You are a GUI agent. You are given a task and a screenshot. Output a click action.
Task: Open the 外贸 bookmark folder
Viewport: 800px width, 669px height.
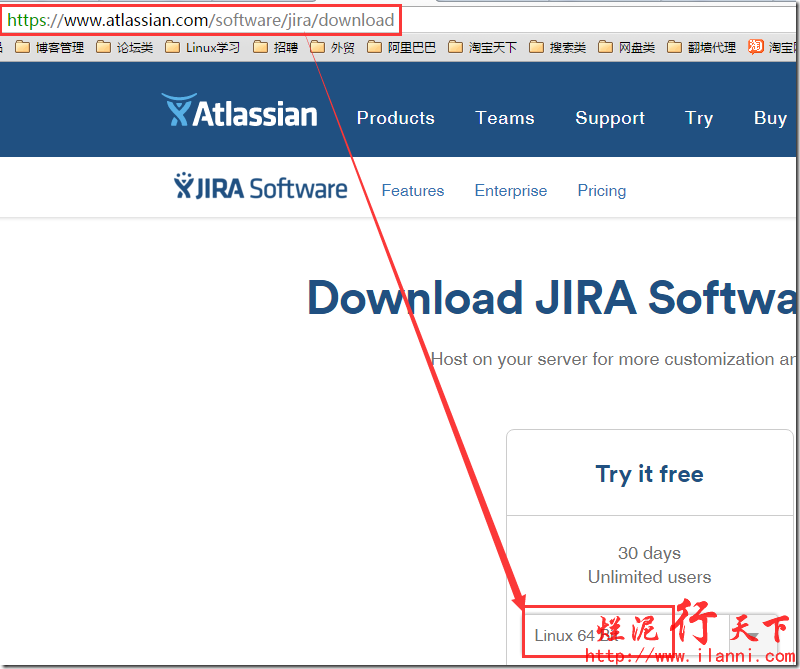332,47
